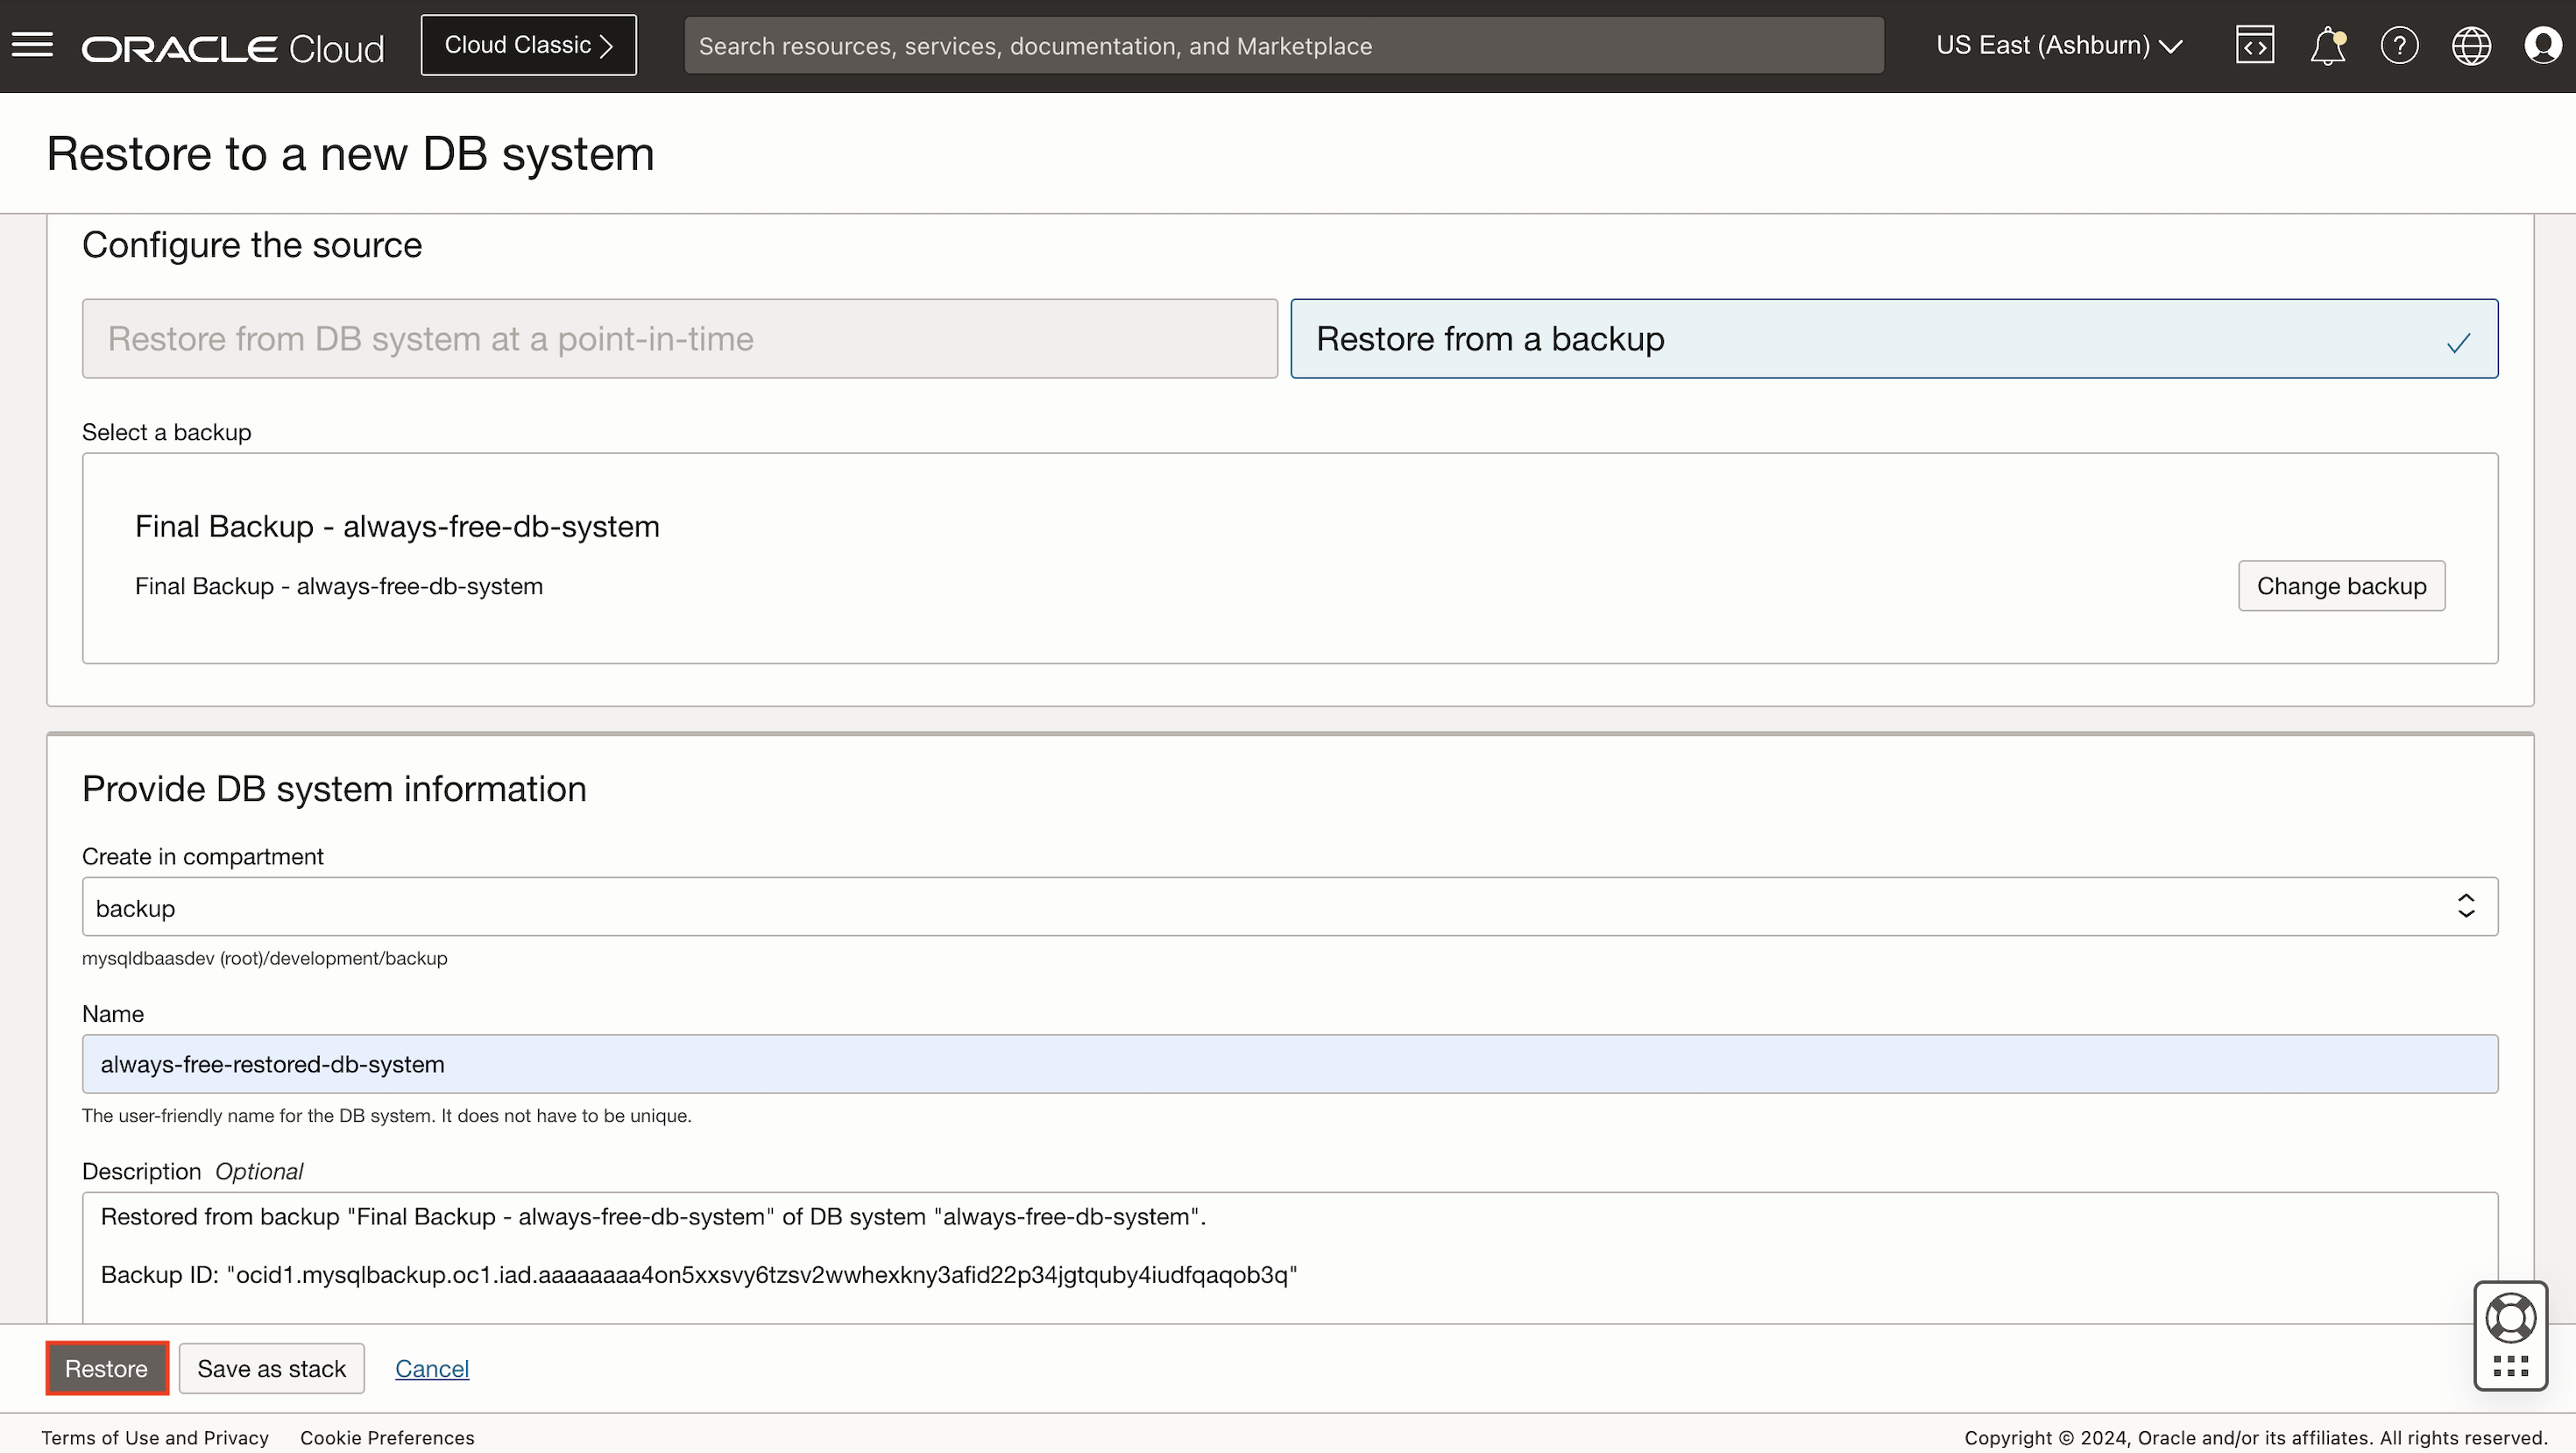Click the DB system Name field

pyautogui.click(x=1289, y=1064)
